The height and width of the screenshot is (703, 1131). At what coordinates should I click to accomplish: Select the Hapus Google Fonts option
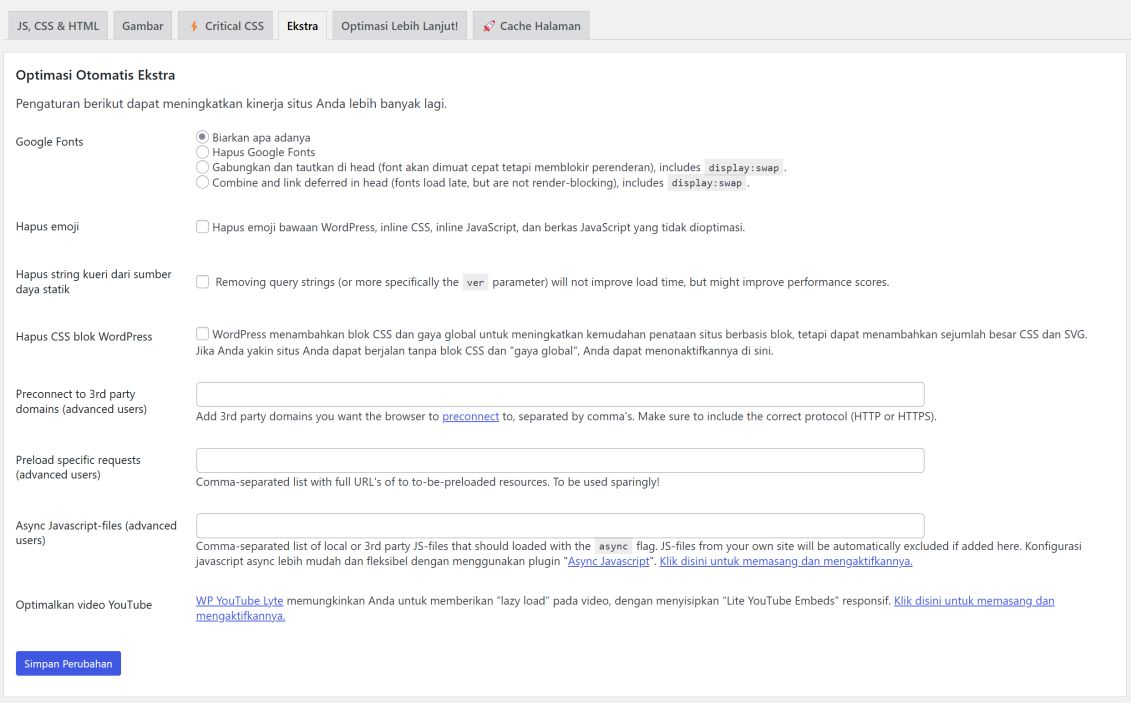202,153
